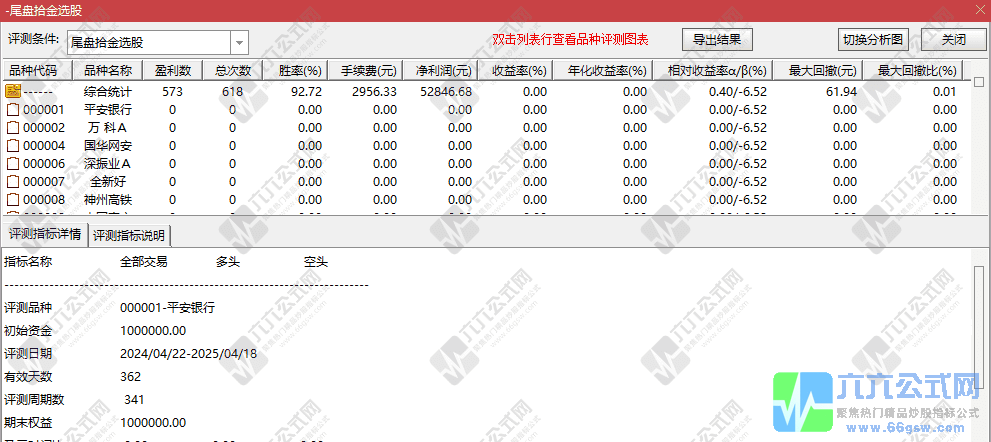991x442 pixels.
Task: Sort by the 最大回撤比(%) column header
Action: pos(913,71)
